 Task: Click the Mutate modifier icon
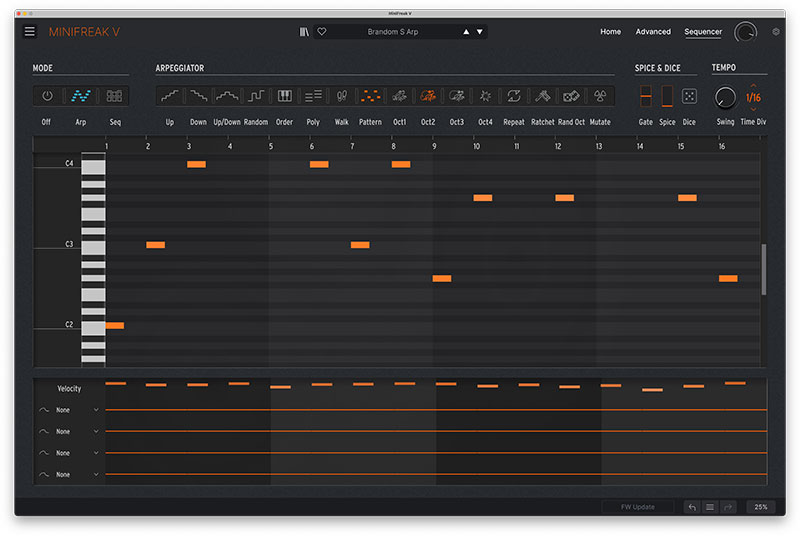pos(600,96)
